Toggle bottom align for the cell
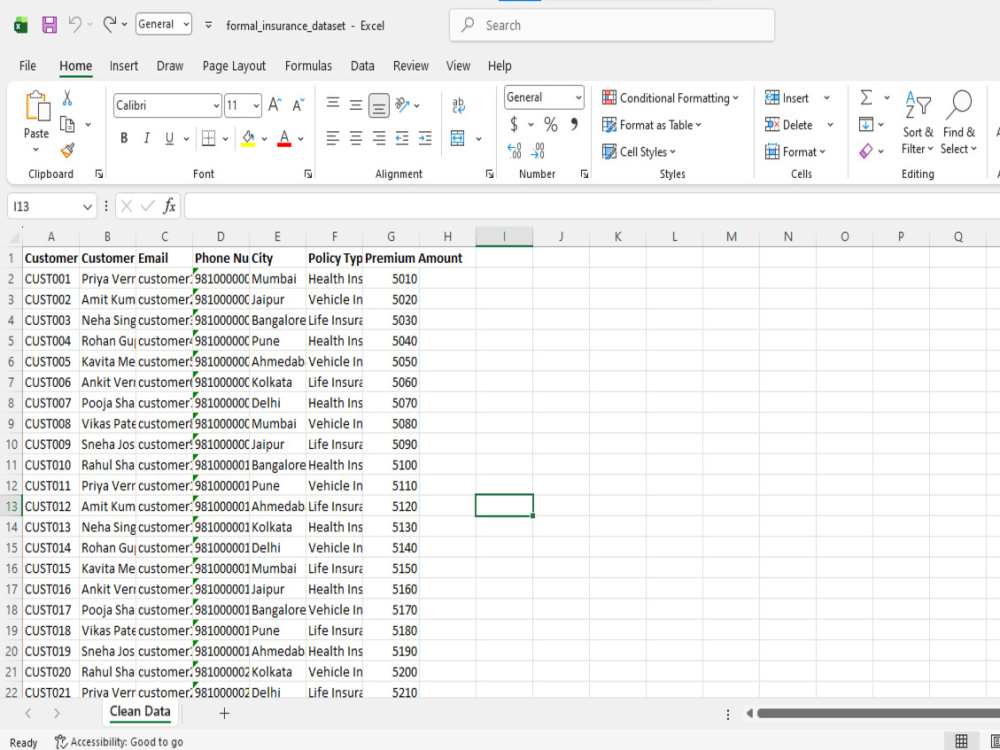Screen dimensions: 1000x750 point(379,106)
